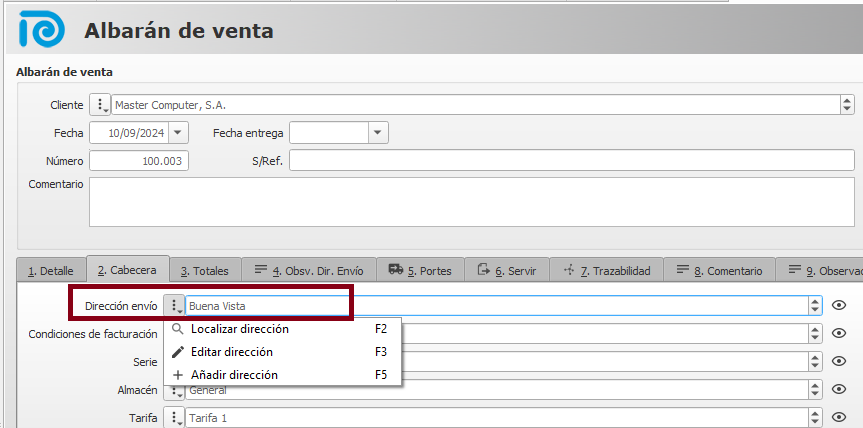Open Cliente options three-dot button
This screenshot has width=863, height=428.
pyautogui.click(x=100, y=105)
